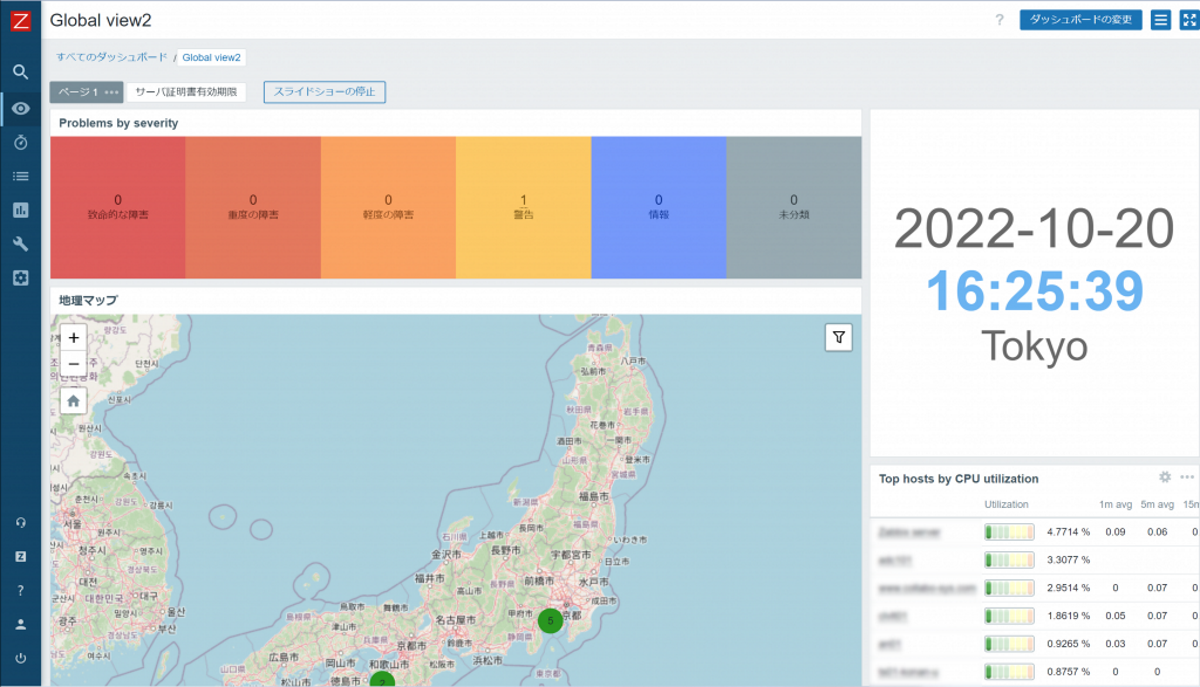Click the map filter funnel icon

click(x=838, y=338)
